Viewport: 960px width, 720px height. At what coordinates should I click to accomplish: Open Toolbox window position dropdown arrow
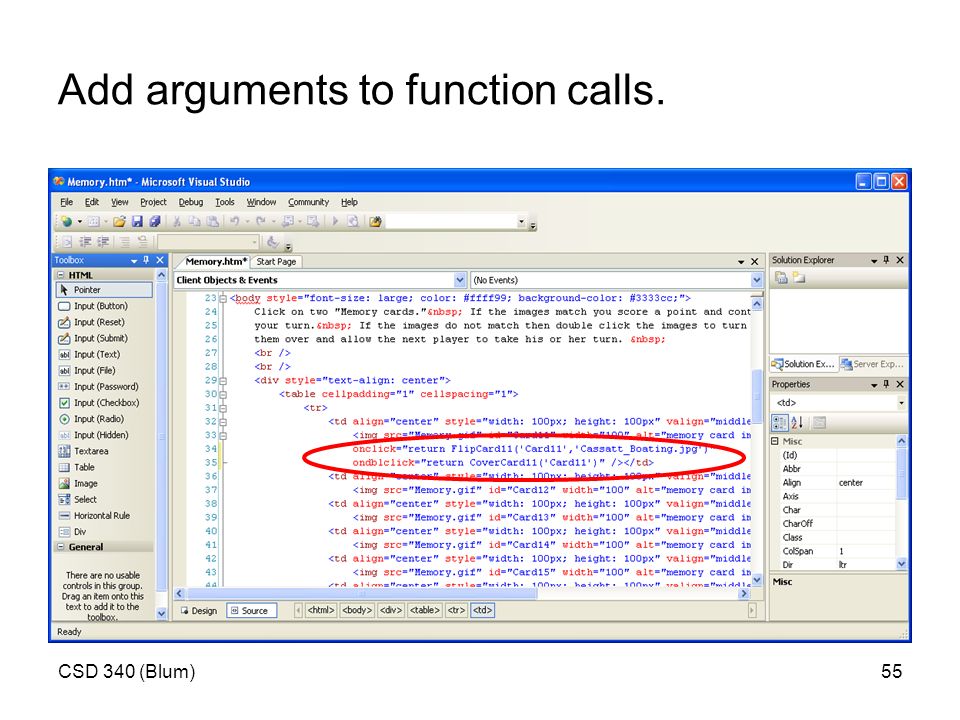click(x=134, y=261)
